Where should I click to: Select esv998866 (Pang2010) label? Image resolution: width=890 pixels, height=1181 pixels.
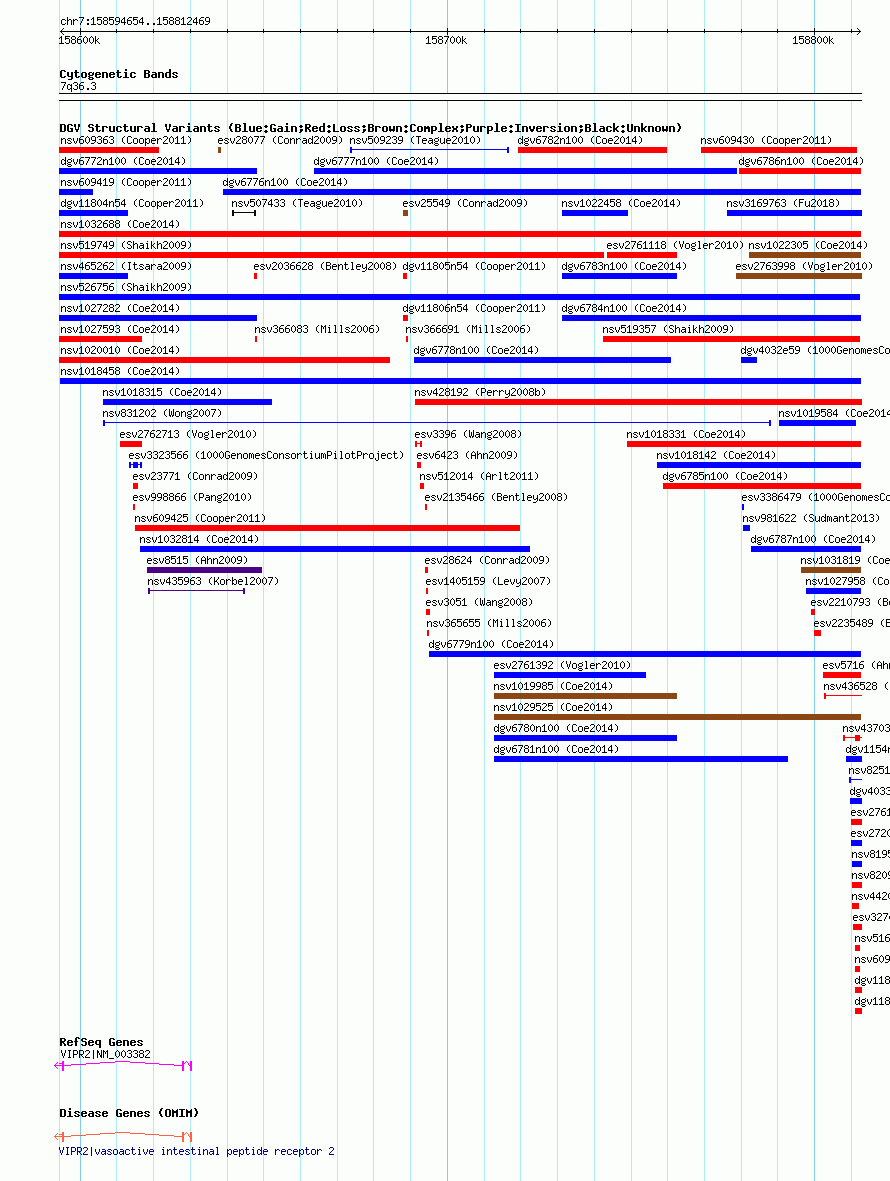point(192,499)
